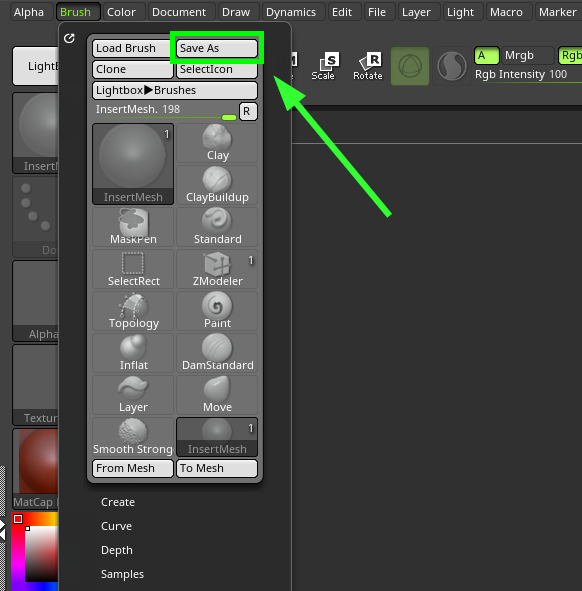Expand the Samples section
The width and height of the screenshot is (582, 591).
122,574
